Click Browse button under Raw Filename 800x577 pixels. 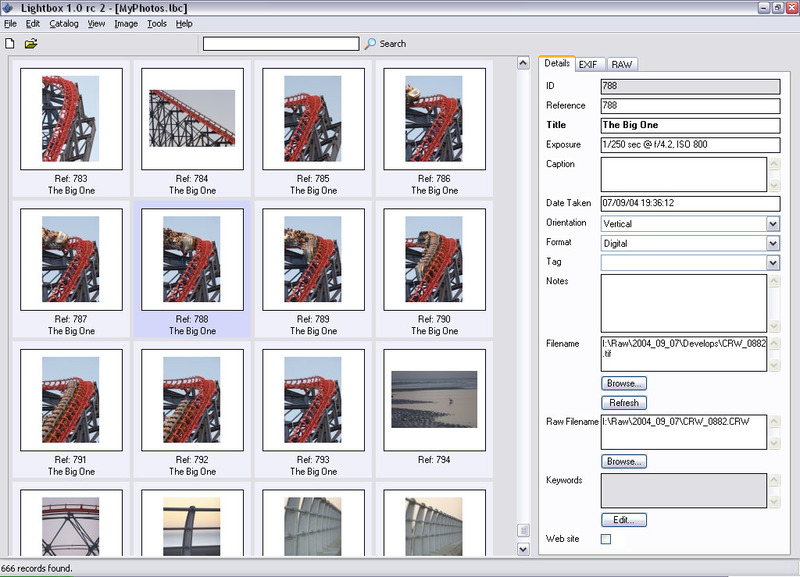[623, 461]
